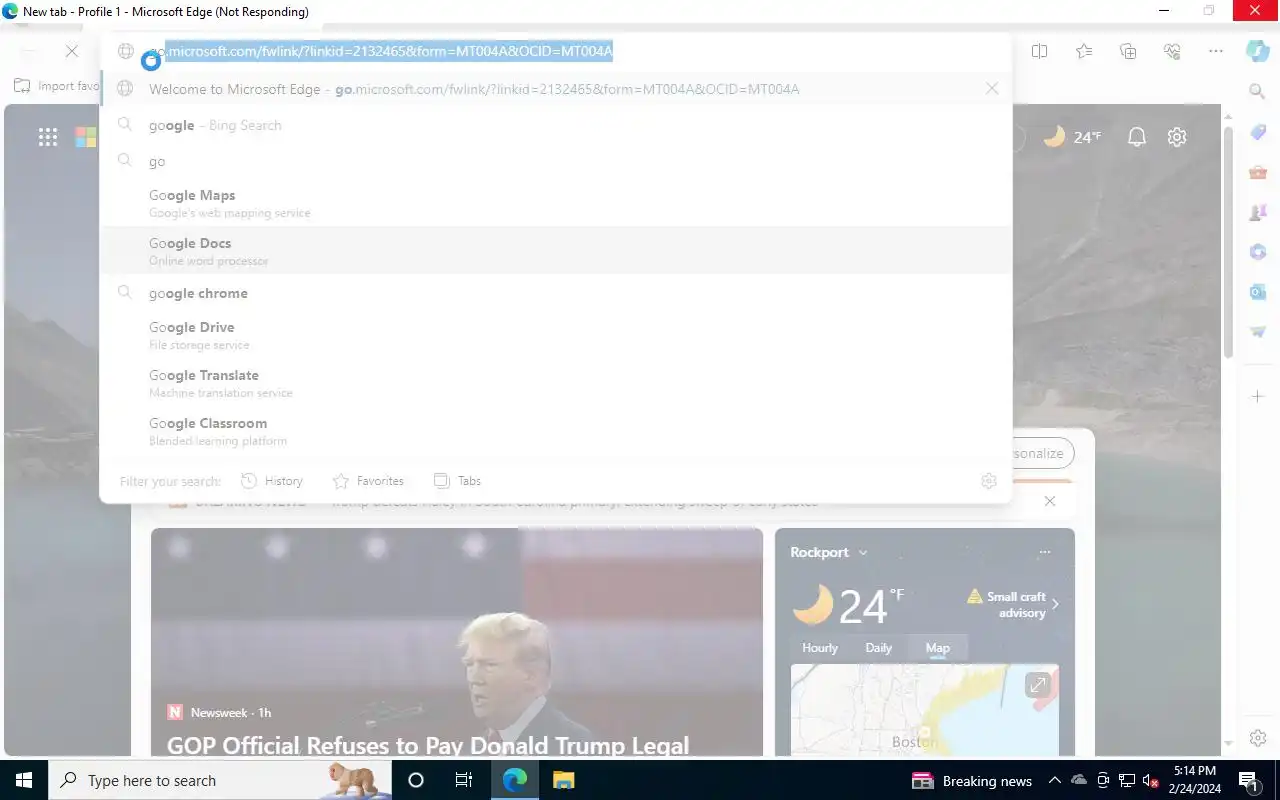Open sidebar Search magnifier icon

pos(1258,91)
